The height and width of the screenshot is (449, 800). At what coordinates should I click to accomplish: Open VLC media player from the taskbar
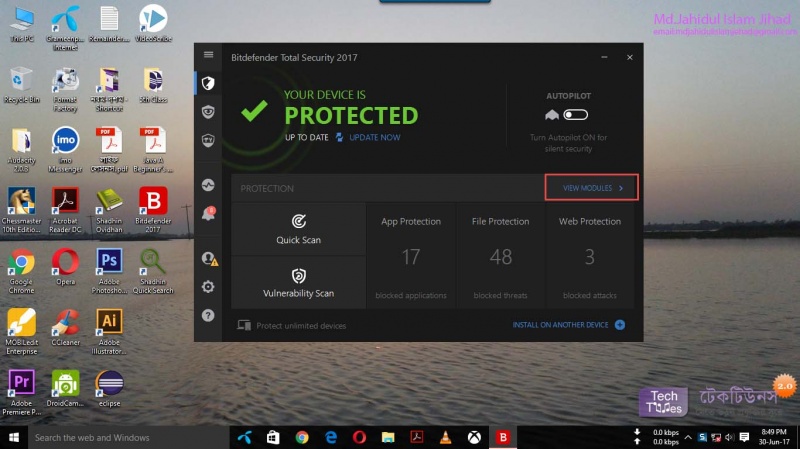(x=445, y=437)
